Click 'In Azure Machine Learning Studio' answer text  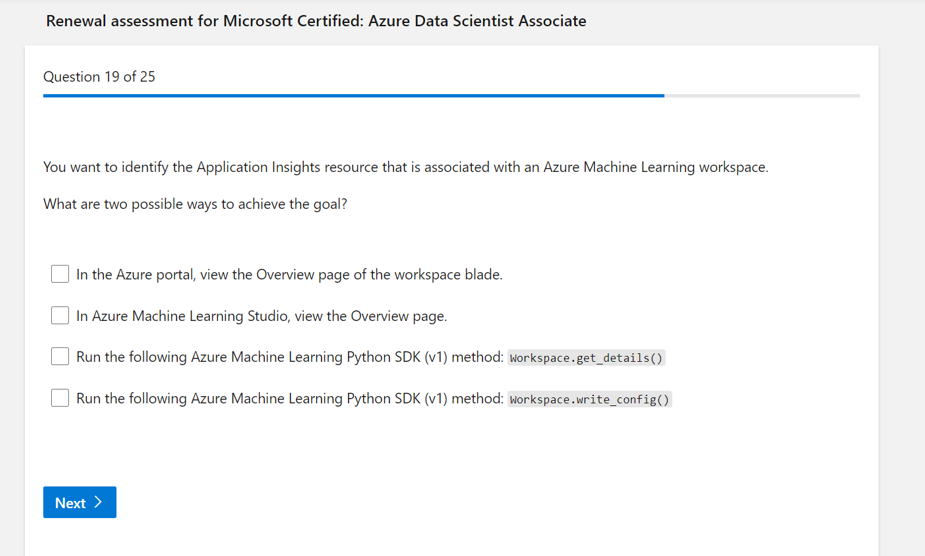pos(261,316)
